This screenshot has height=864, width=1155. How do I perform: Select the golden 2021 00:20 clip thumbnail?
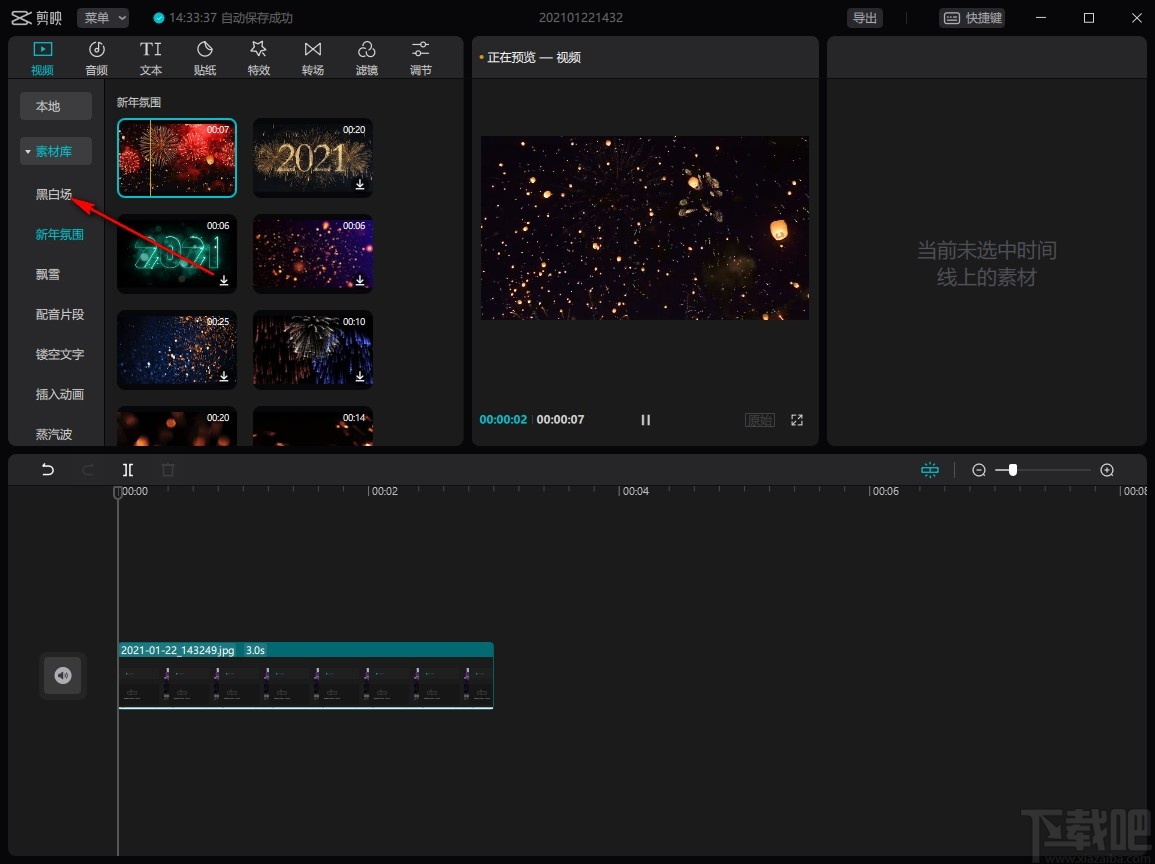313,158
